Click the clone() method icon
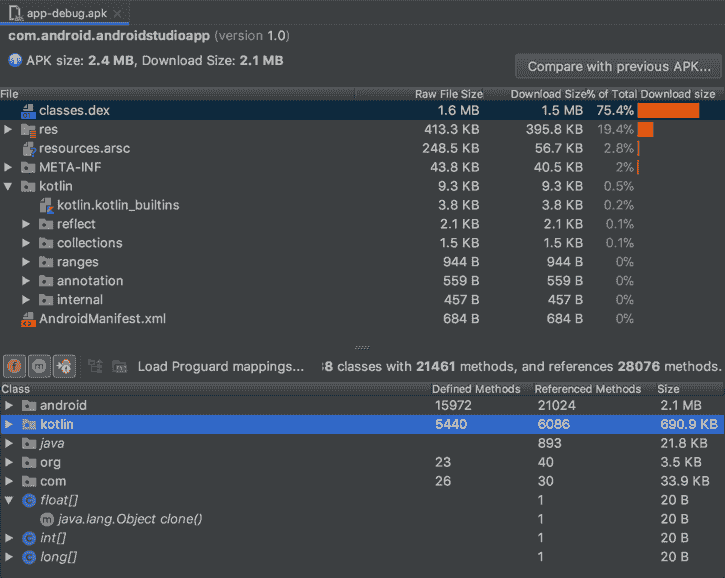Viewport: 725px width, 578px height. pos(47,520)
